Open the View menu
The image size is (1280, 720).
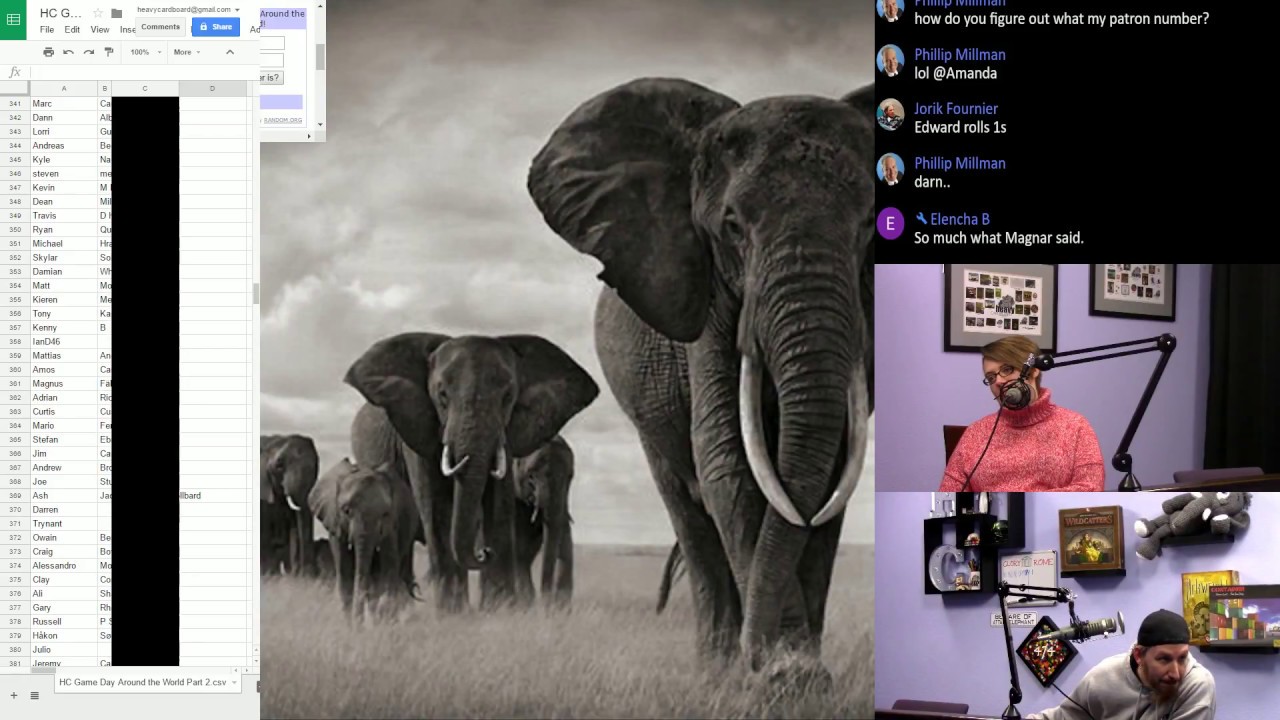tap(100, 30)
